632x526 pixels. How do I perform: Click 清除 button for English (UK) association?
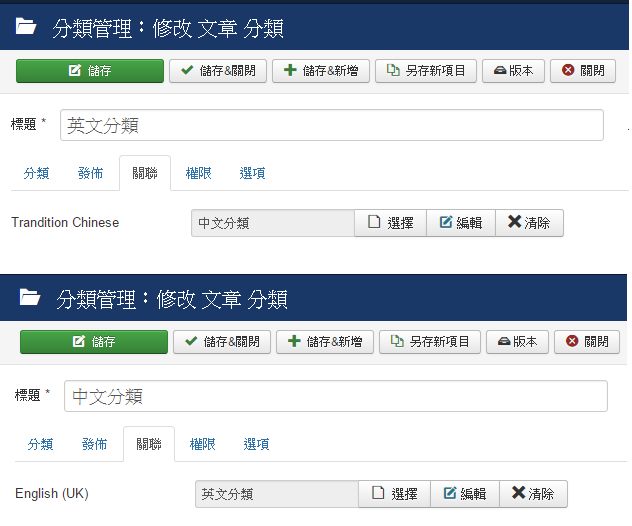(x=533, y=494)
